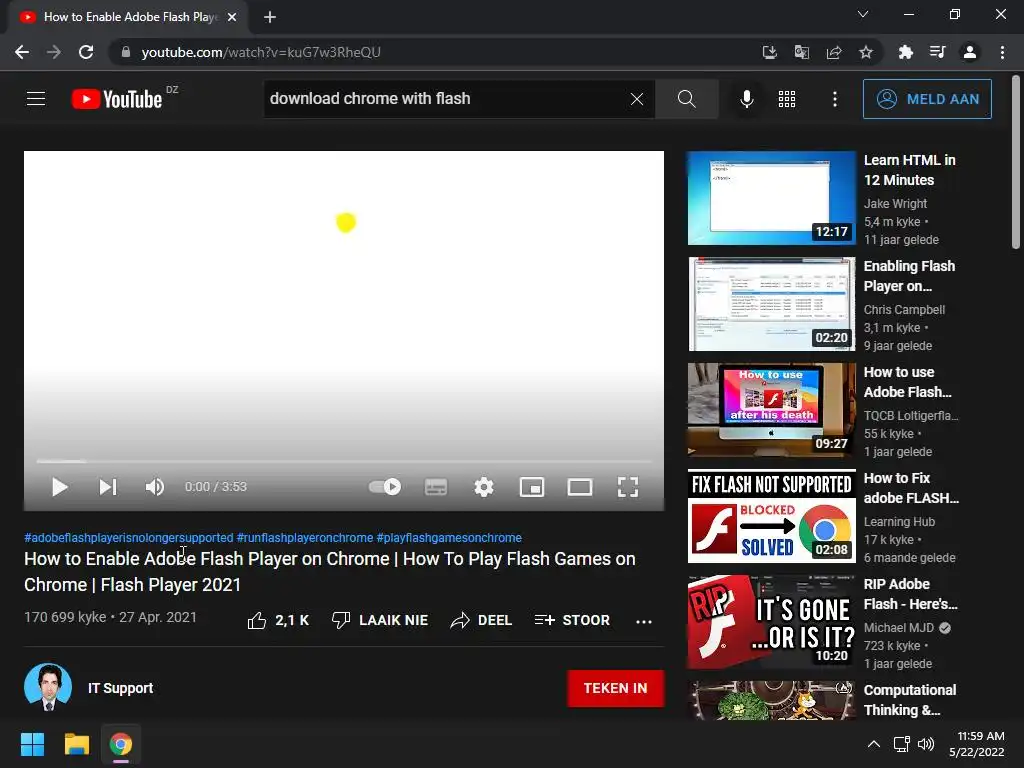The width and height of the screenshot is (1024, 768).
Task: Close the YouTube tab
Action: [232, 17]
